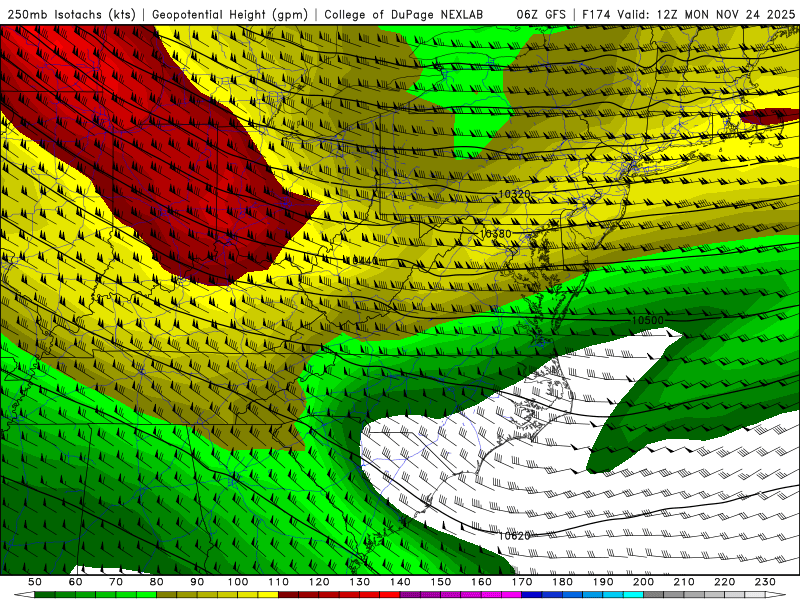The image size is (800, 600).
Task: Click the 10320 height contour label
Action: pos(514,194)
